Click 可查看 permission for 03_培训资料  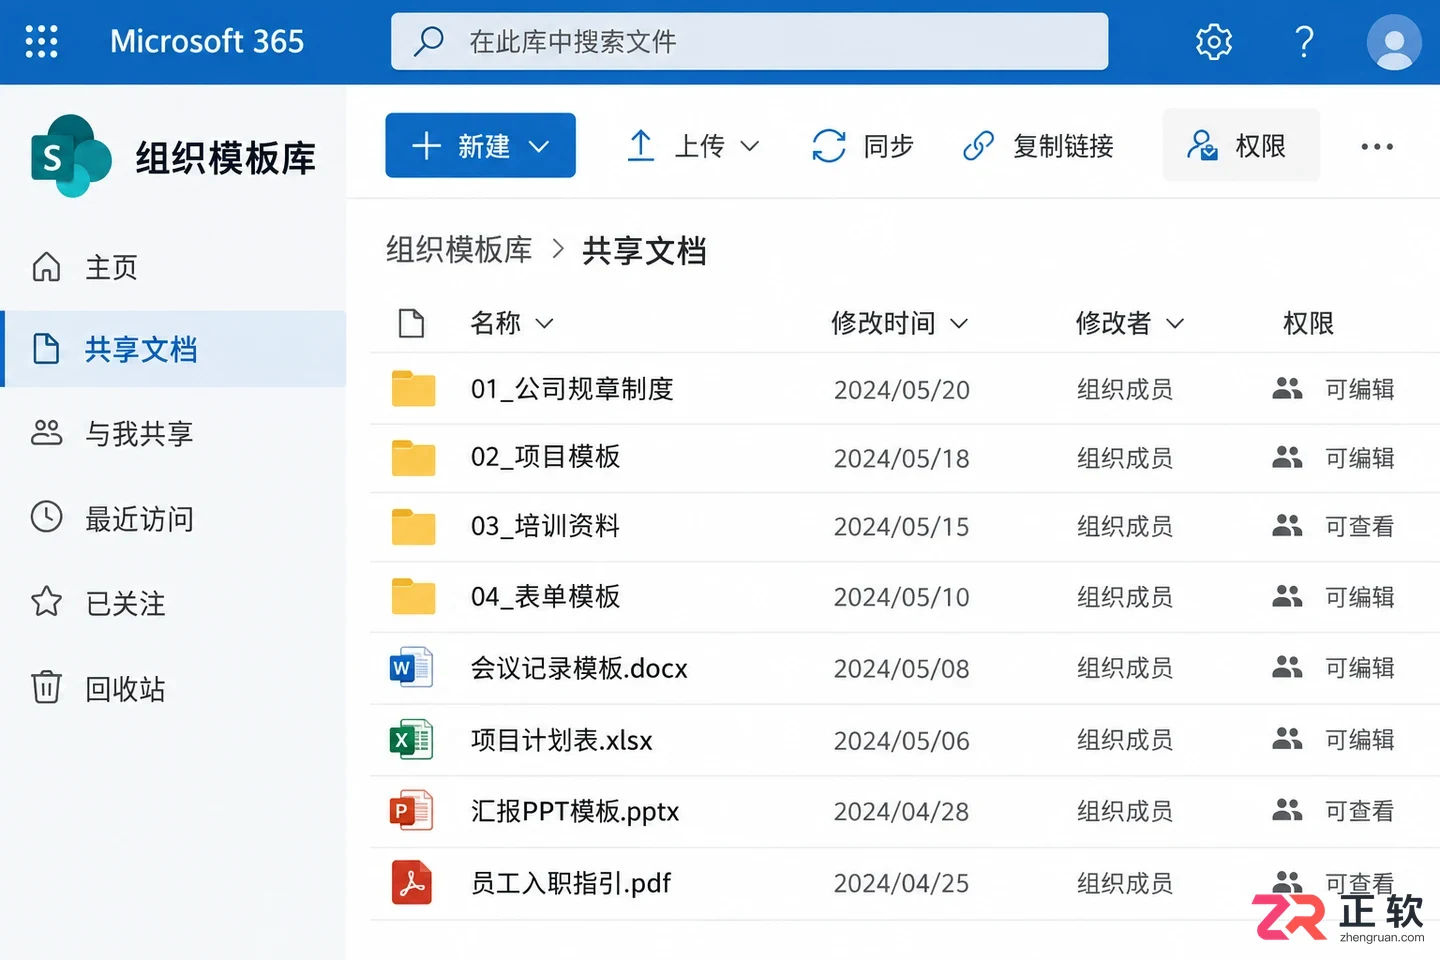click(1359, 526)
